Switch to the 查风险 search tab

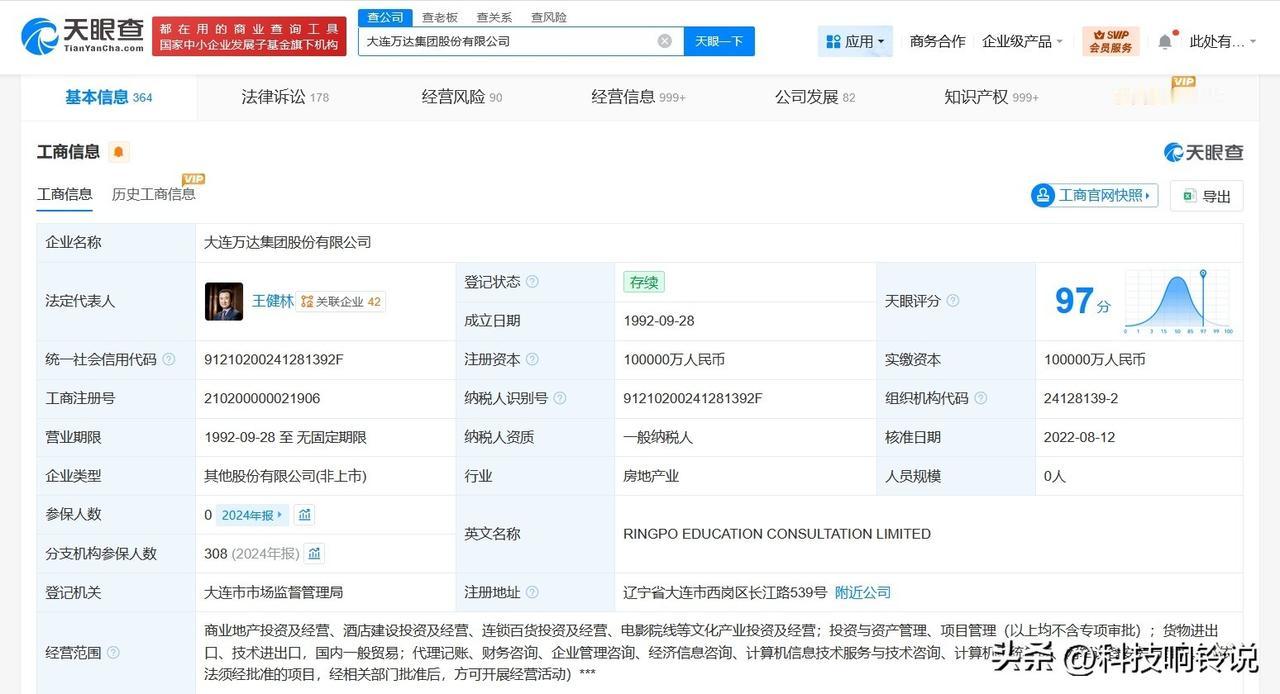click(x=549, y=17)
